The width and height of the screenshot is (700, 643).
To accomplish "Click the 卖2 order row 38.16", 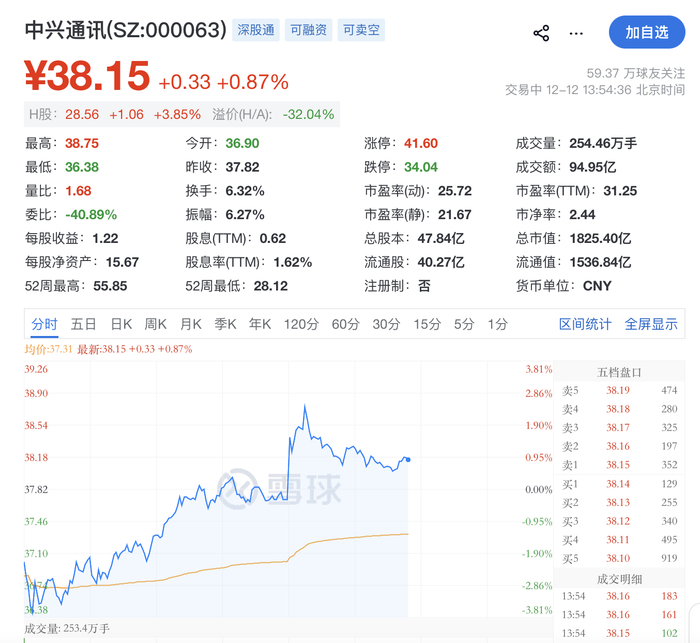I will (x=620, y=447).
